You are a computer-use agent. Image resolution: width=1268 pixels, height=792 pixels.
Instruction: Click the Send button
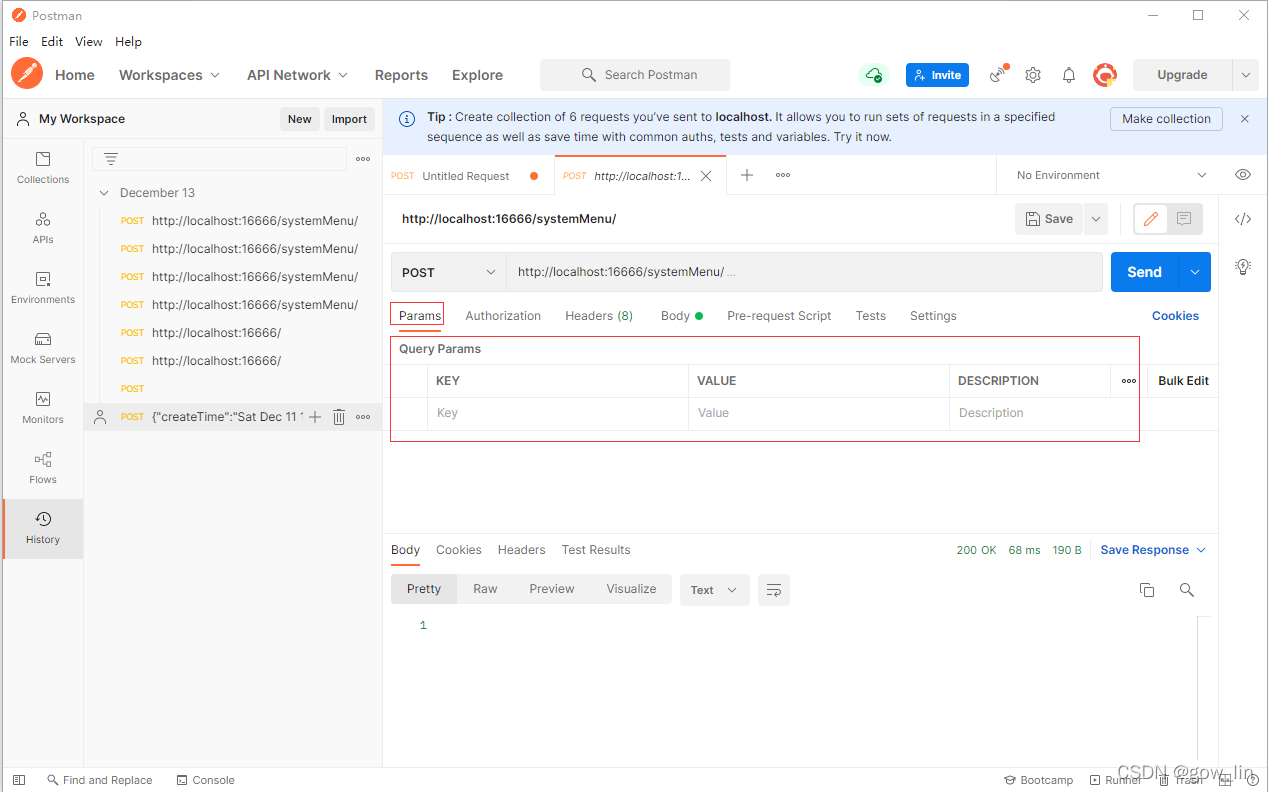(x=1145, y=272)
